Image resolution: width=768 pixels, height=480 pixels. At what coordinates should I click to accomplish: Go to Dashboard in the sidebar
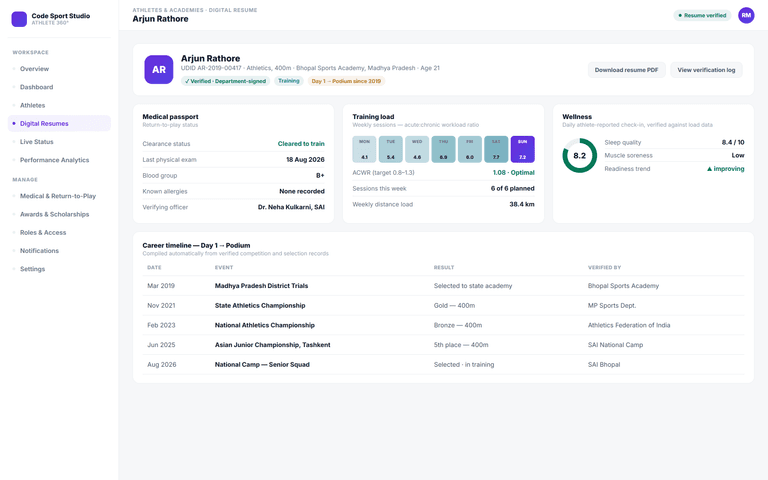click(59, 87)
